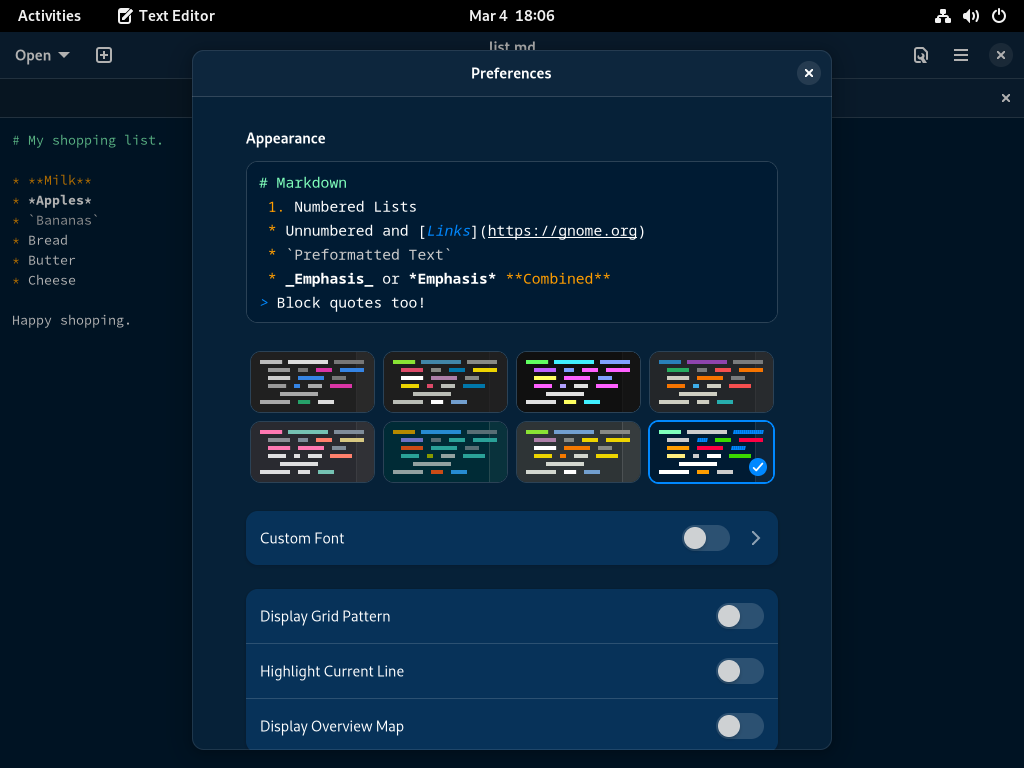Click the 'Butter' line in editor

[x=52, y=261]
